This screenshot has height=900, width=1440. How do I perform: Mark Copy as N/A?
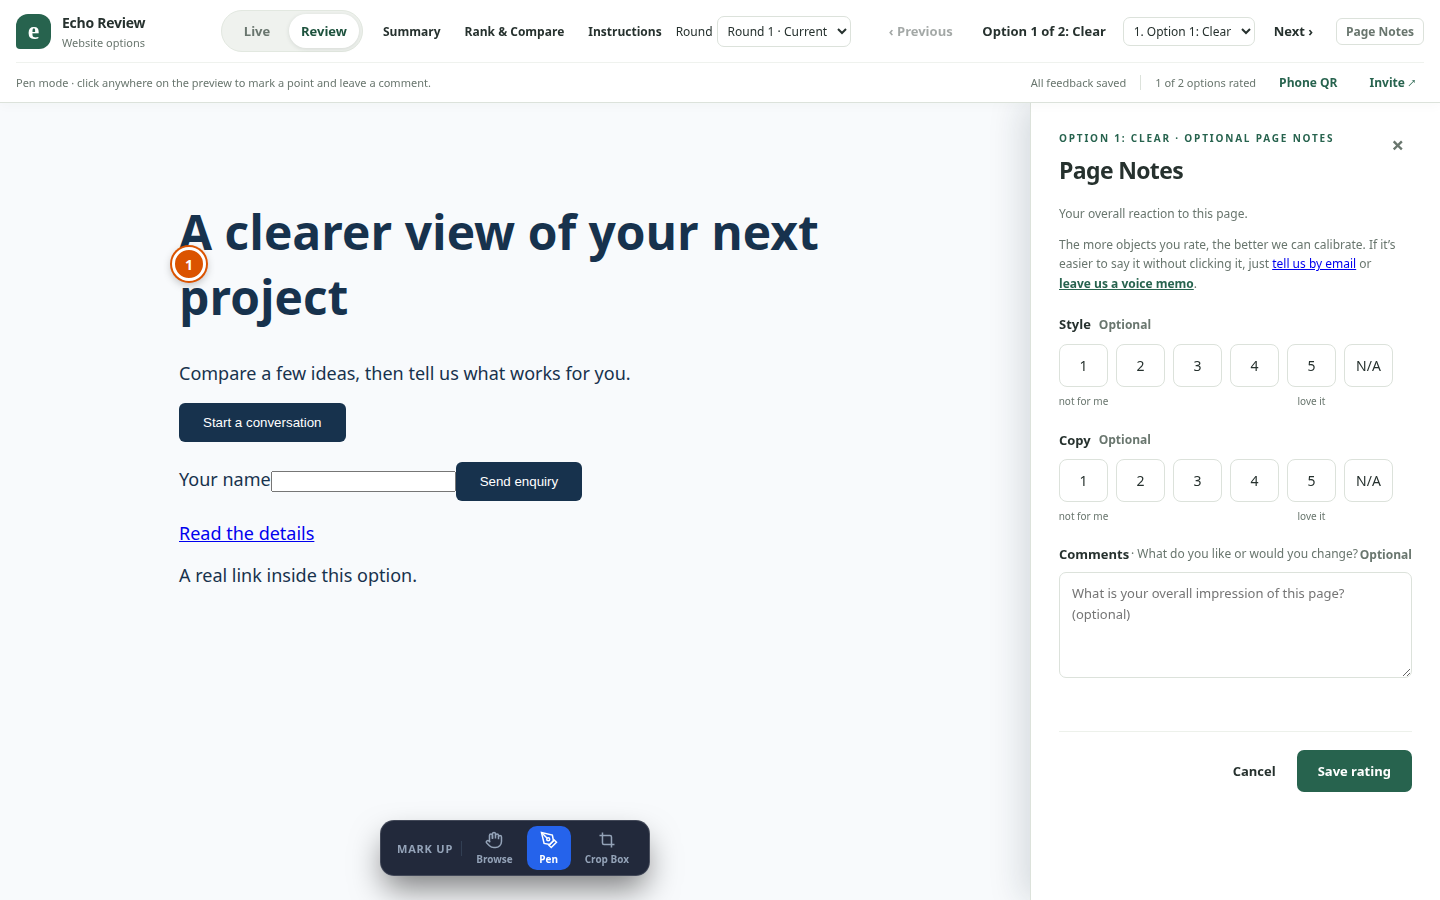pos(1368,481)
